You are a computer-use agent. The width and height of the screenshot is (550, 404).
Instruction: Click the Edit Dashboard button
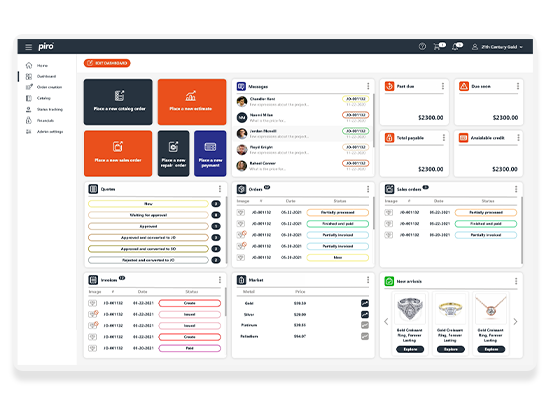107,63
